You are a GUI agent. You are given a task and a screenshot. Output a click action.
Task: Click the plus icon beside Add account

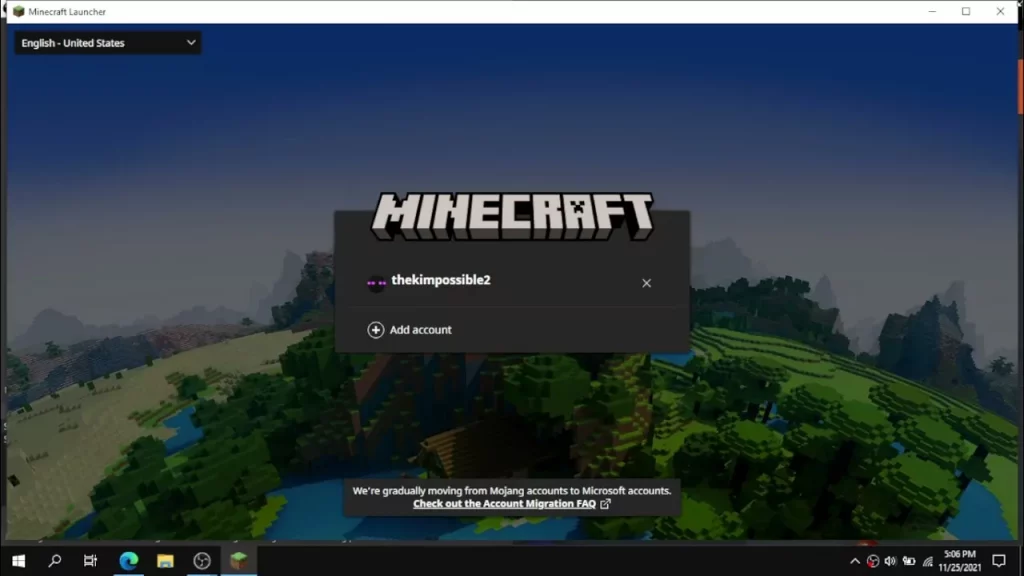376,330
